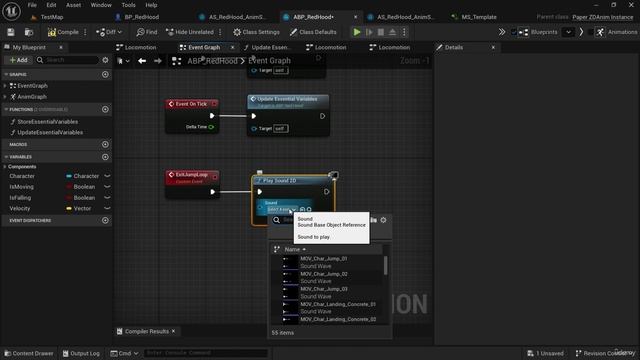
Task: Switch to BP_RedHood tab
Action: pyautogui.click(x=142, y=17)
